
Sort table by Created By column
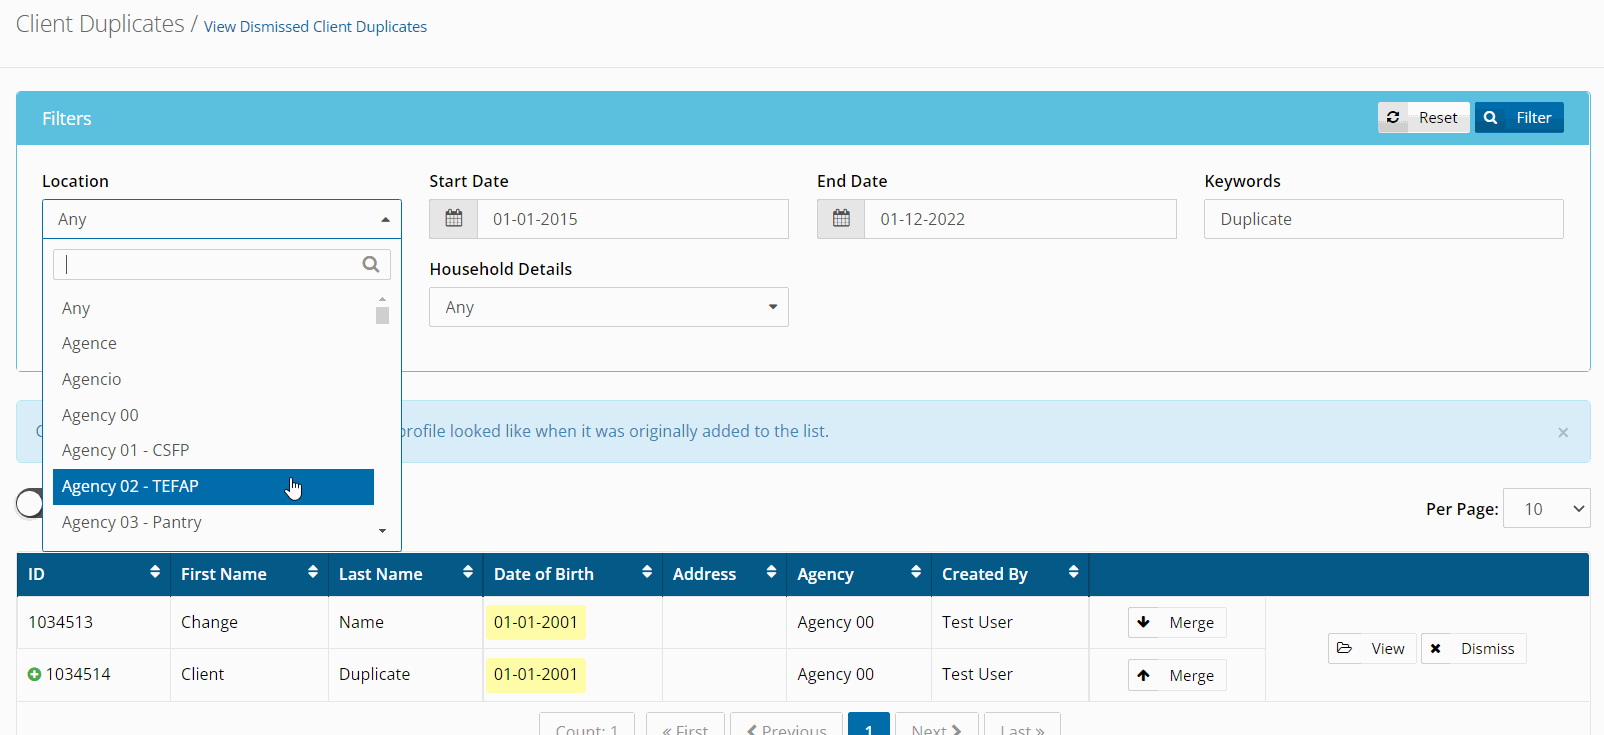click(1072, 572)
